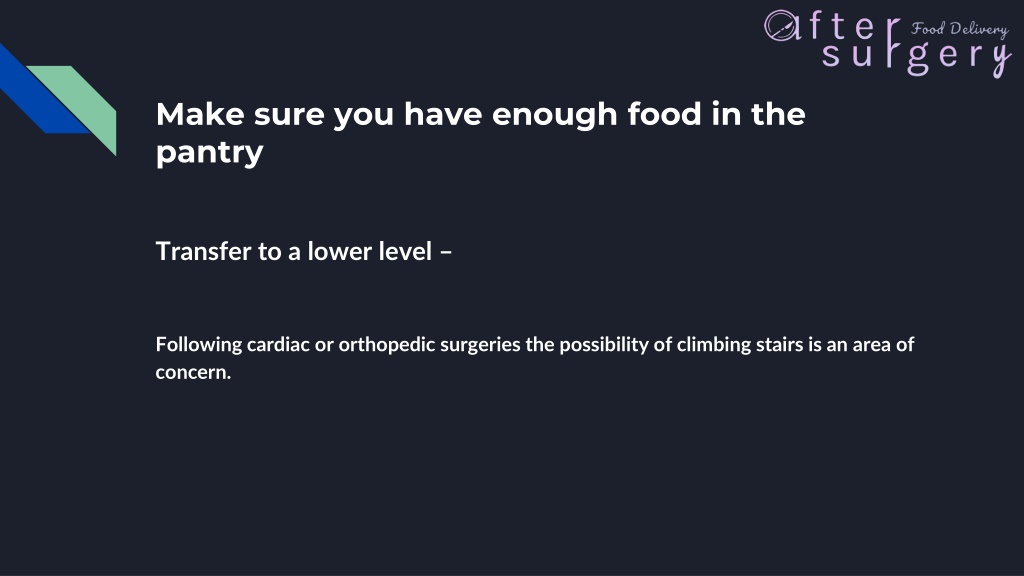Click the word 'Transfer' in the subtitle
The width and height of the screenshot is (1024, 576).
click(x=203, y=251)
